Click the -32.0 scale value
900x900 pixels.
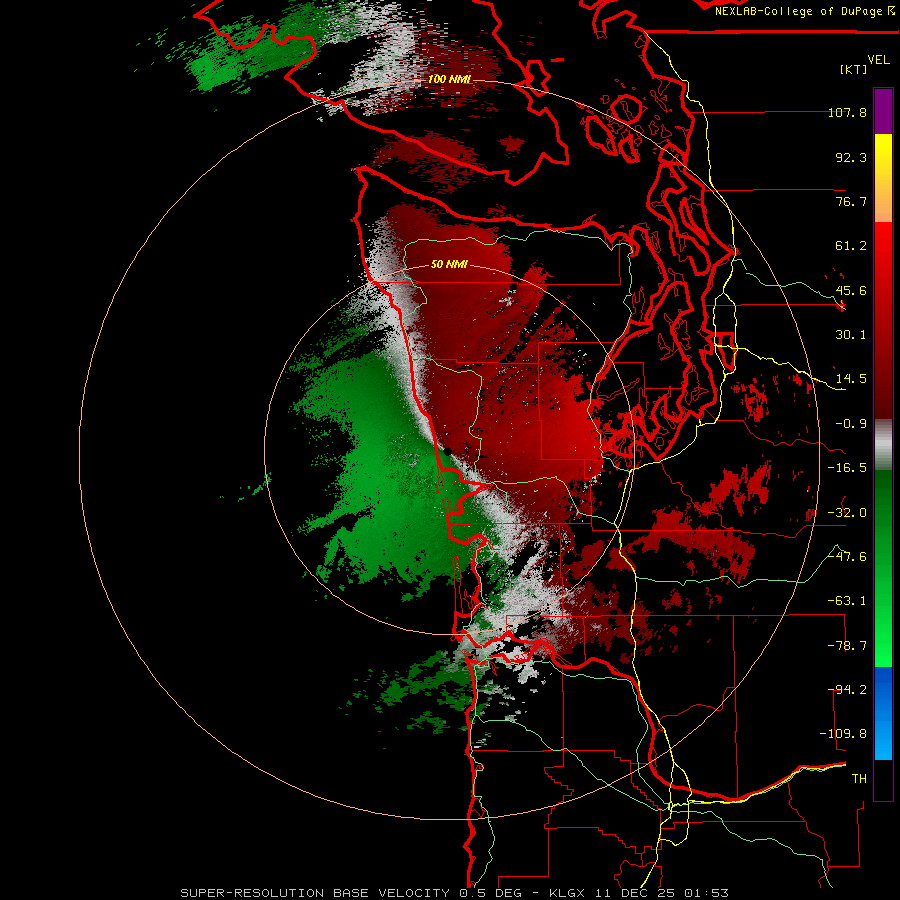[x=847, y=513]
